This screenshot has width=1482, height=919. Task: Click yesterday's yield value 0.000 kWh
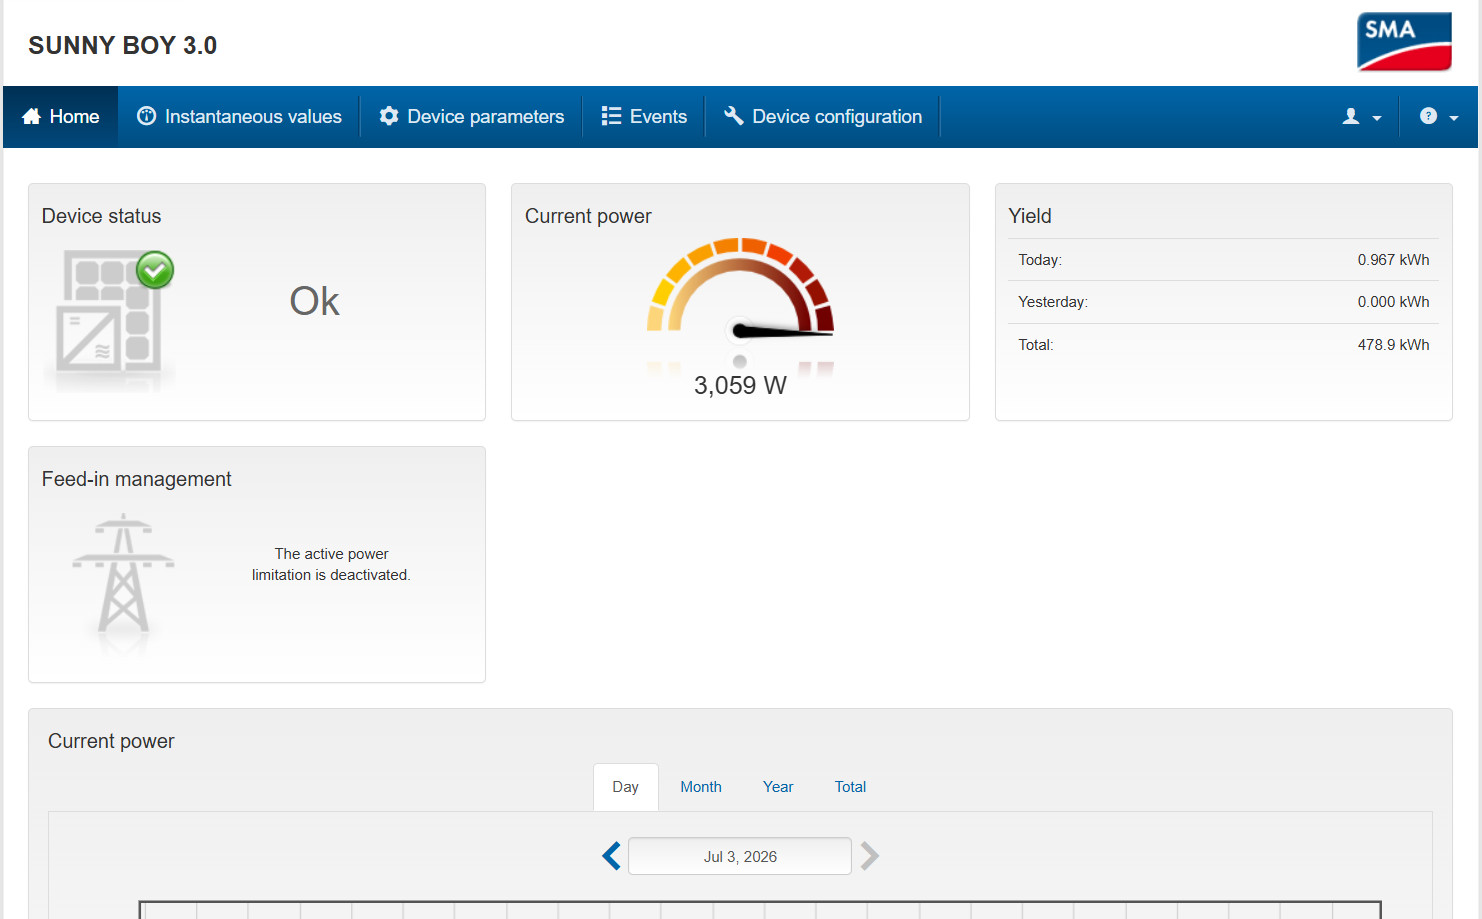click(1393, 302)
